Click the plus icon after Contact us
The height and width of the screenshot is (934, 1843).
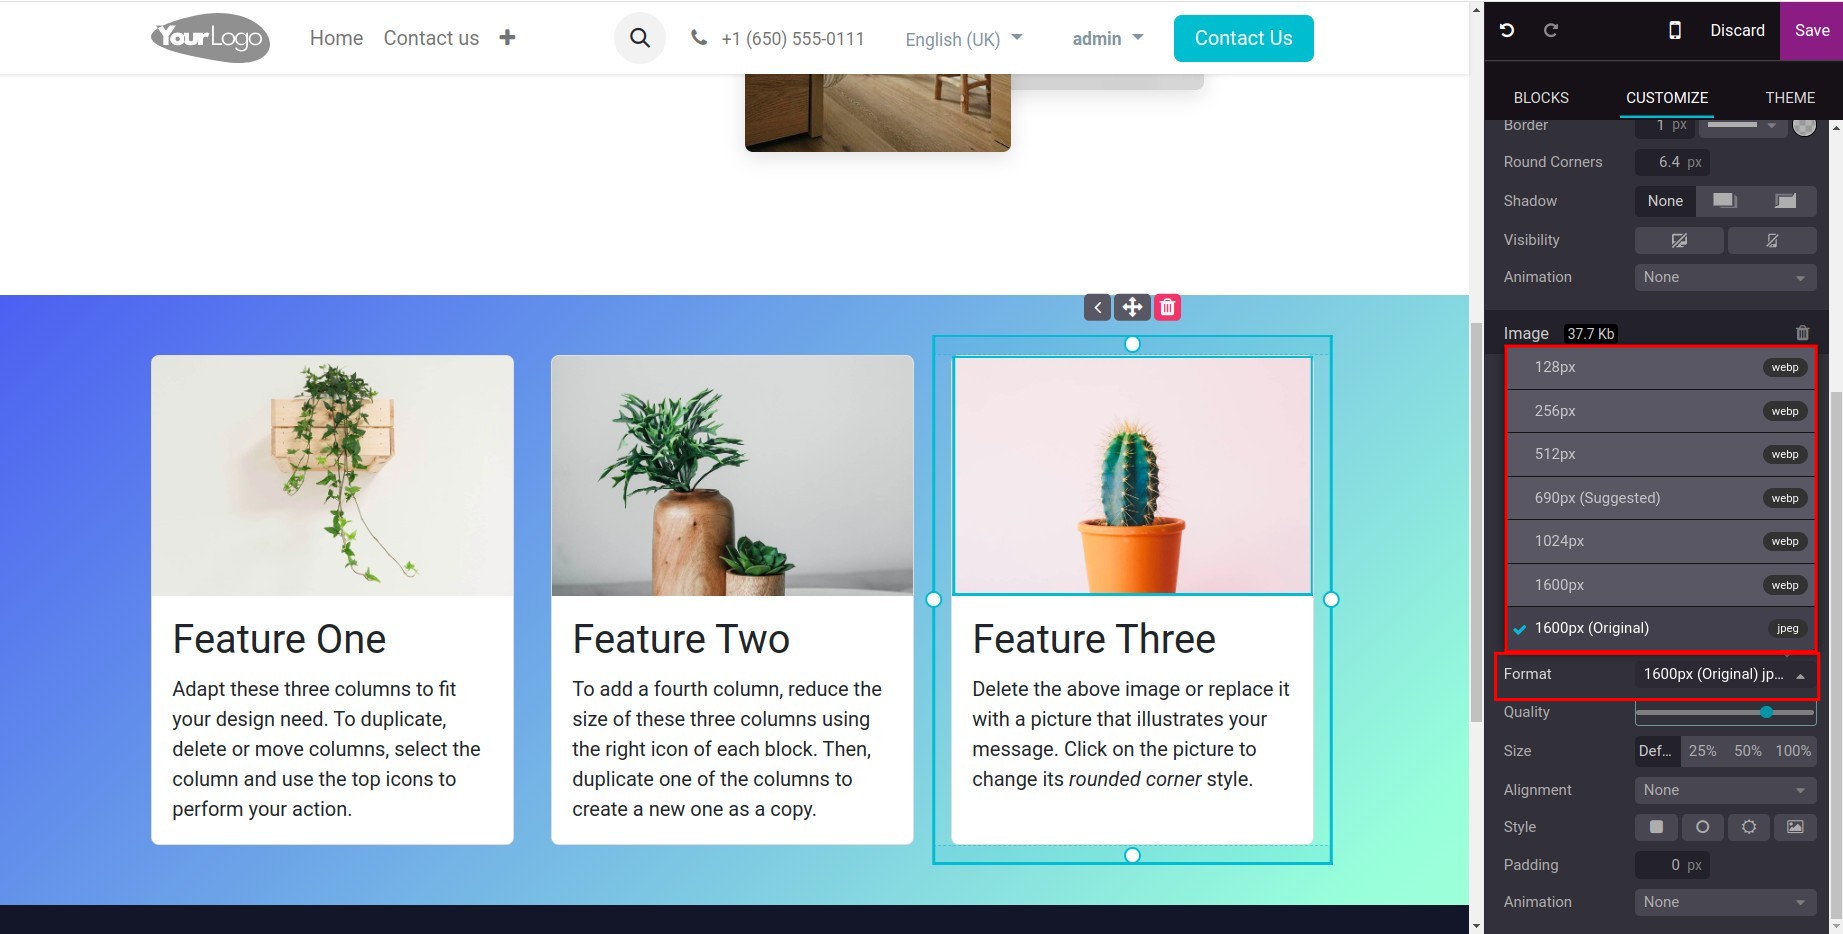point(507,38)
